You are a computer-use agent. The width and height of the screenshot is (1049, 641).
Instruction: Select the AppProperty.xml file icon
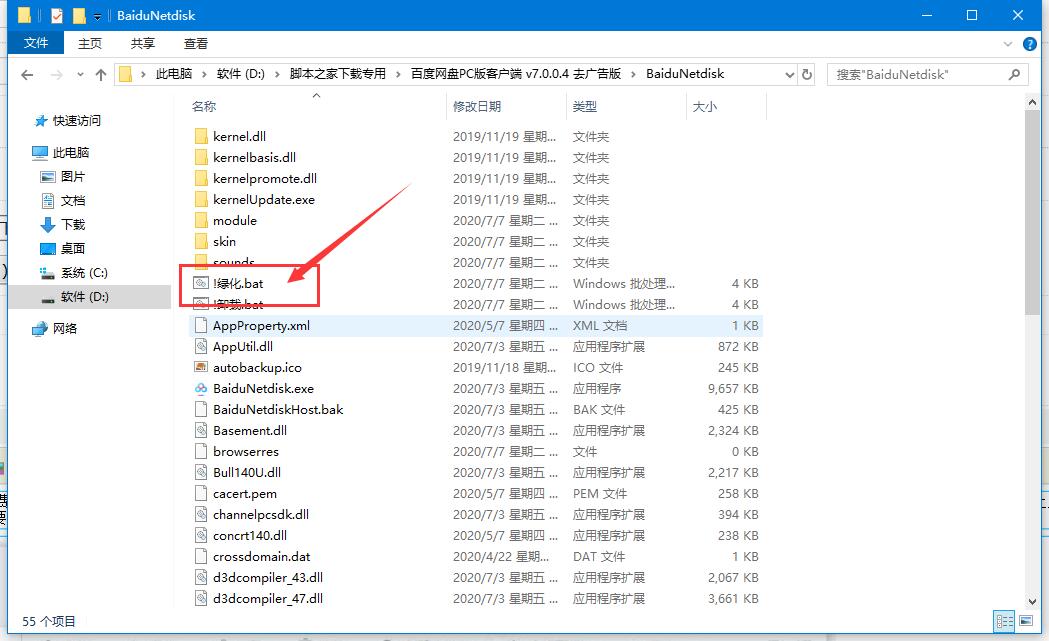(x=201, y=325)
